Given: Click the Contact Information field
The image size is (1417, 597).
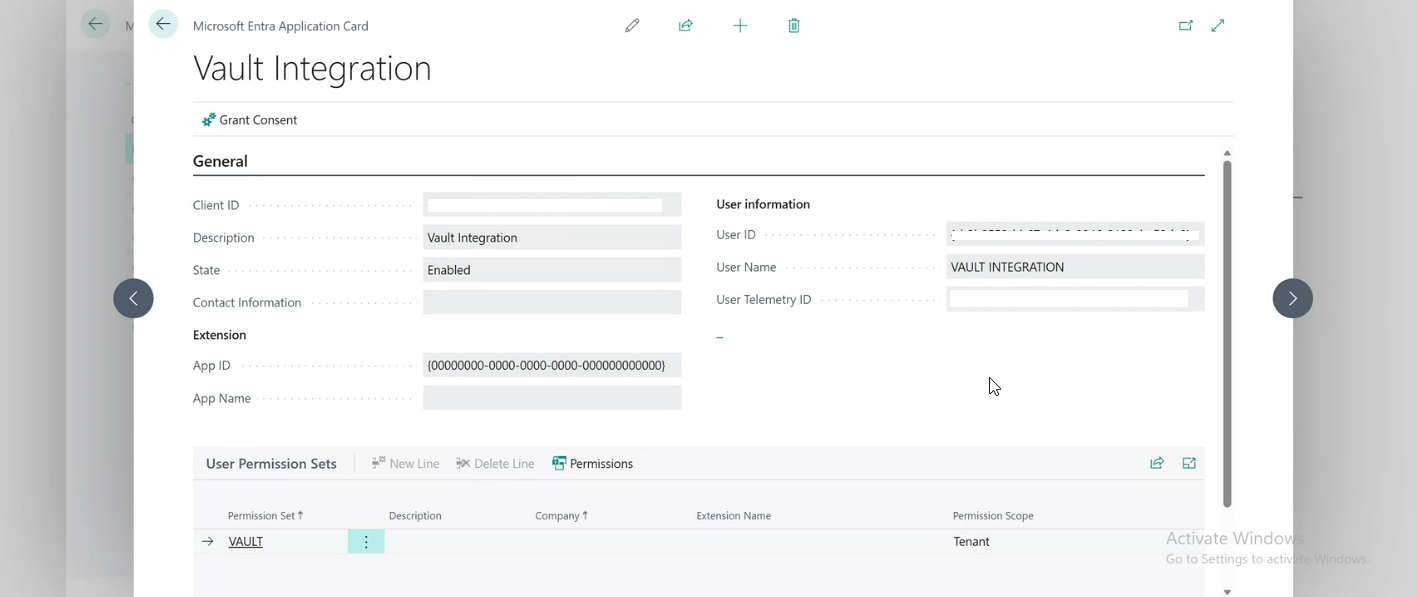Looking at the screenshot, I should pyautogui.click(x=552, y=302).
